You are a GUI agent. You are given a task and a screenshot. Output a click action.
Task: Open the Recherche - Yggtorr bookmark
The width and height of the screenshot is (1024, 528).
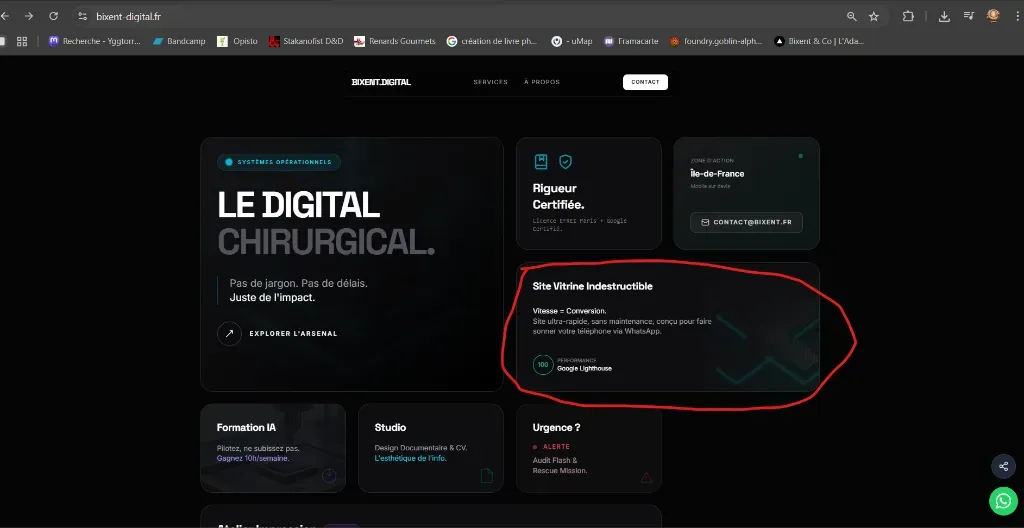[95, 41]
